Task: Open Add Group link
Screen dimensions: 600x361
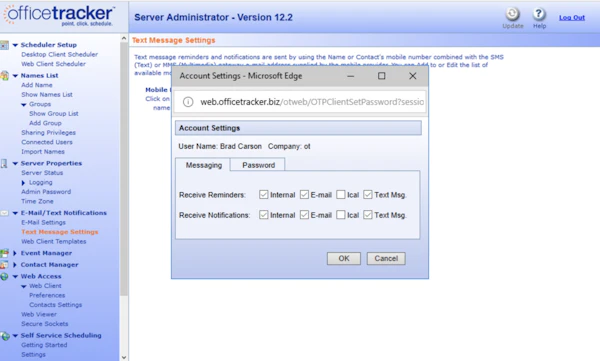Action: (45, 123)
